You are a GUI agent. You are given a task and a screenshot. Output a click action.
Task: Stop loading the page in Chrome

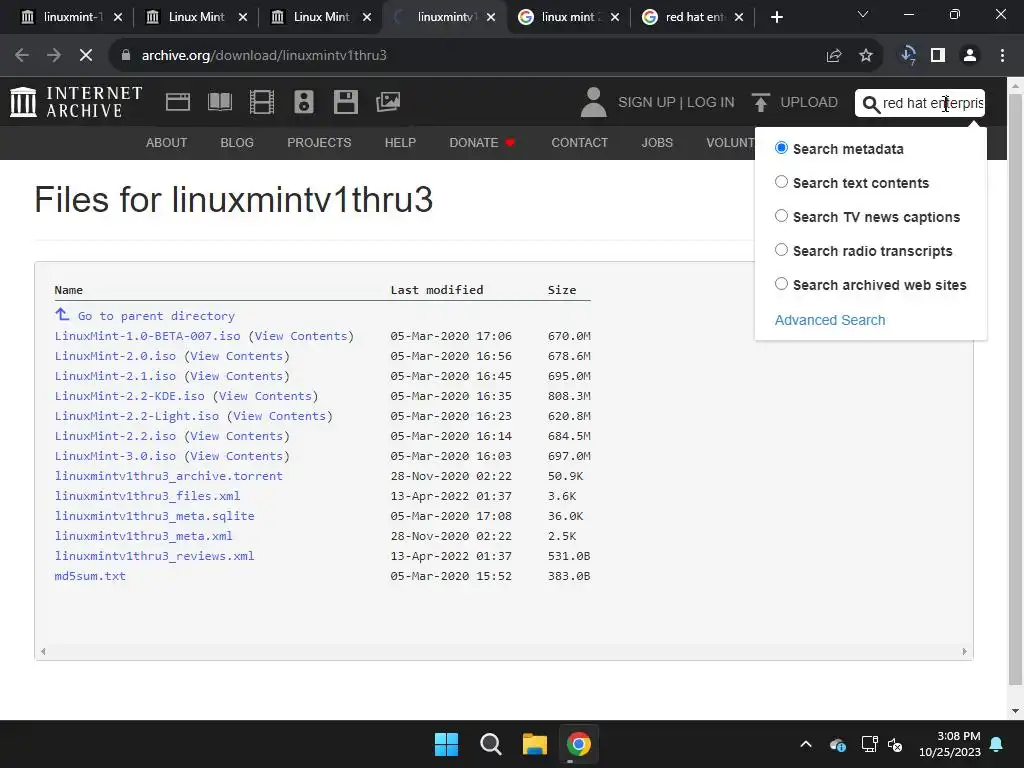(86, 56)
